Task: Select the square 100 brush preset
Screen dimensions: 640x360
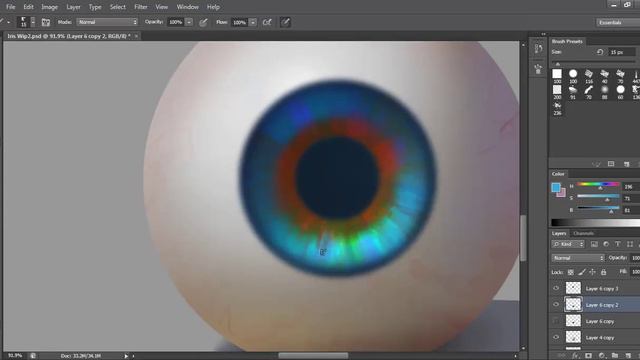Action: [x=557, y=76]
